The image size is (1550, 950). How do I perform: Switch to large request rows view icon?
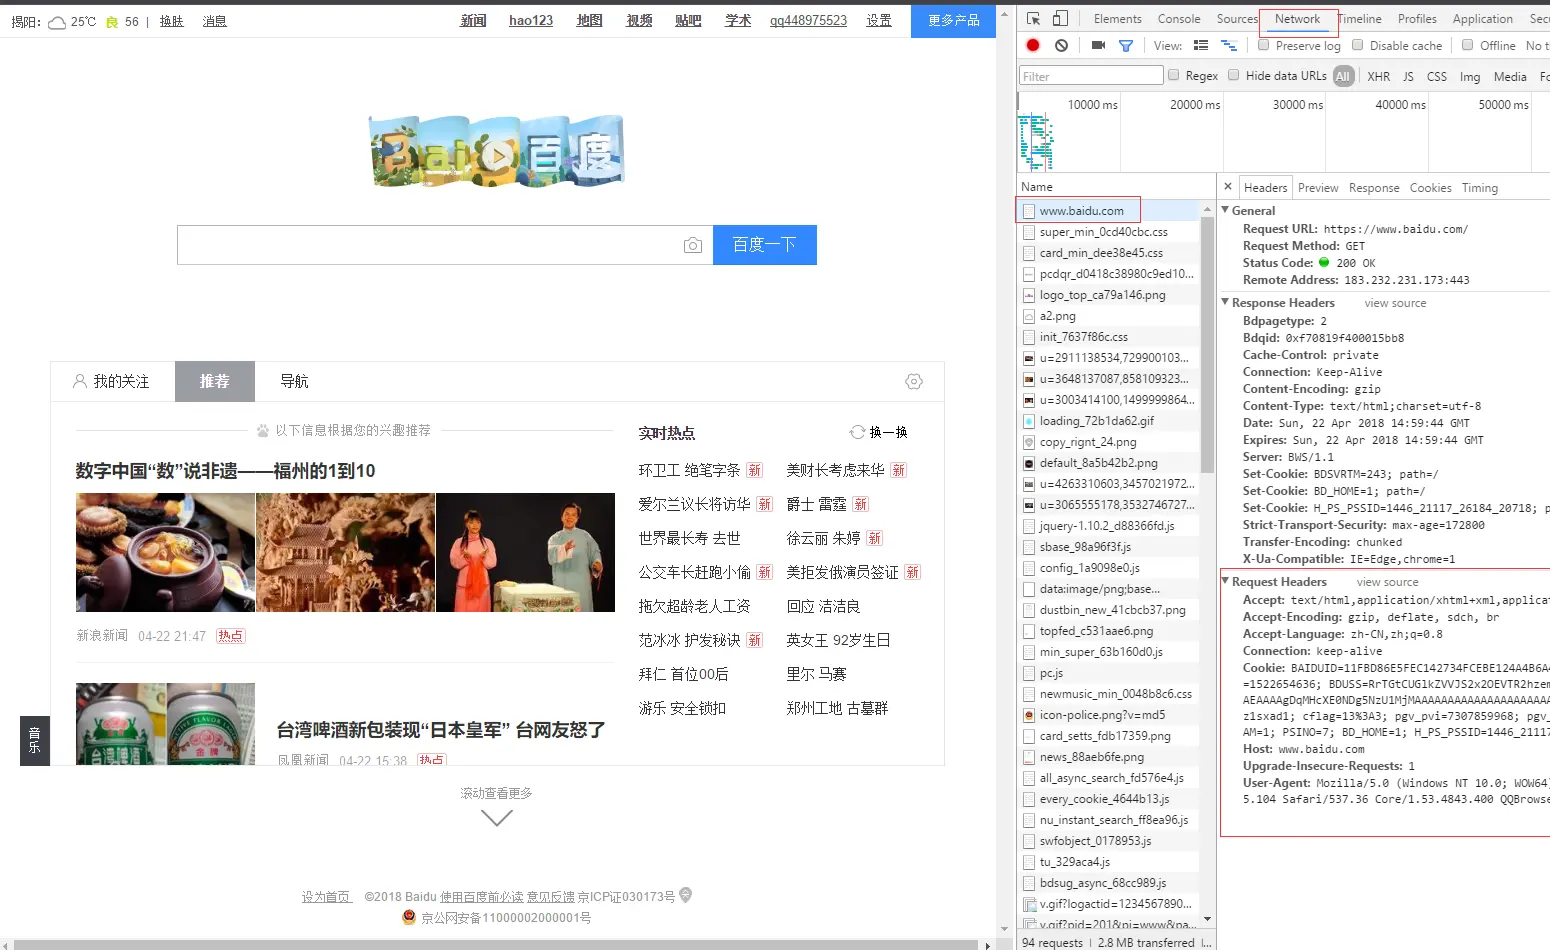pyautogui.click(x=1201, y=45)
